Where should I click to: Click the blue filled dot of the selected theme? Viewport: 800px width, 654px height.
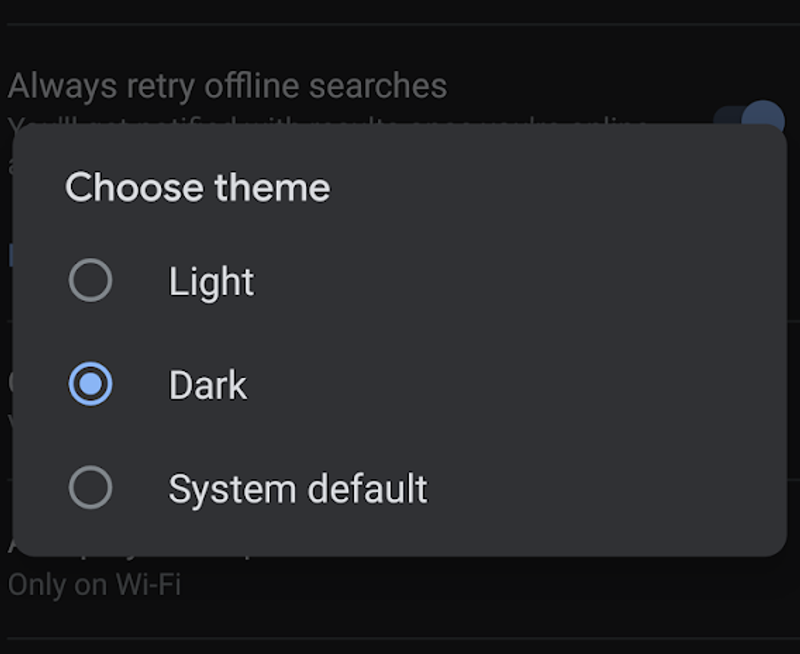tap(90, 385)
